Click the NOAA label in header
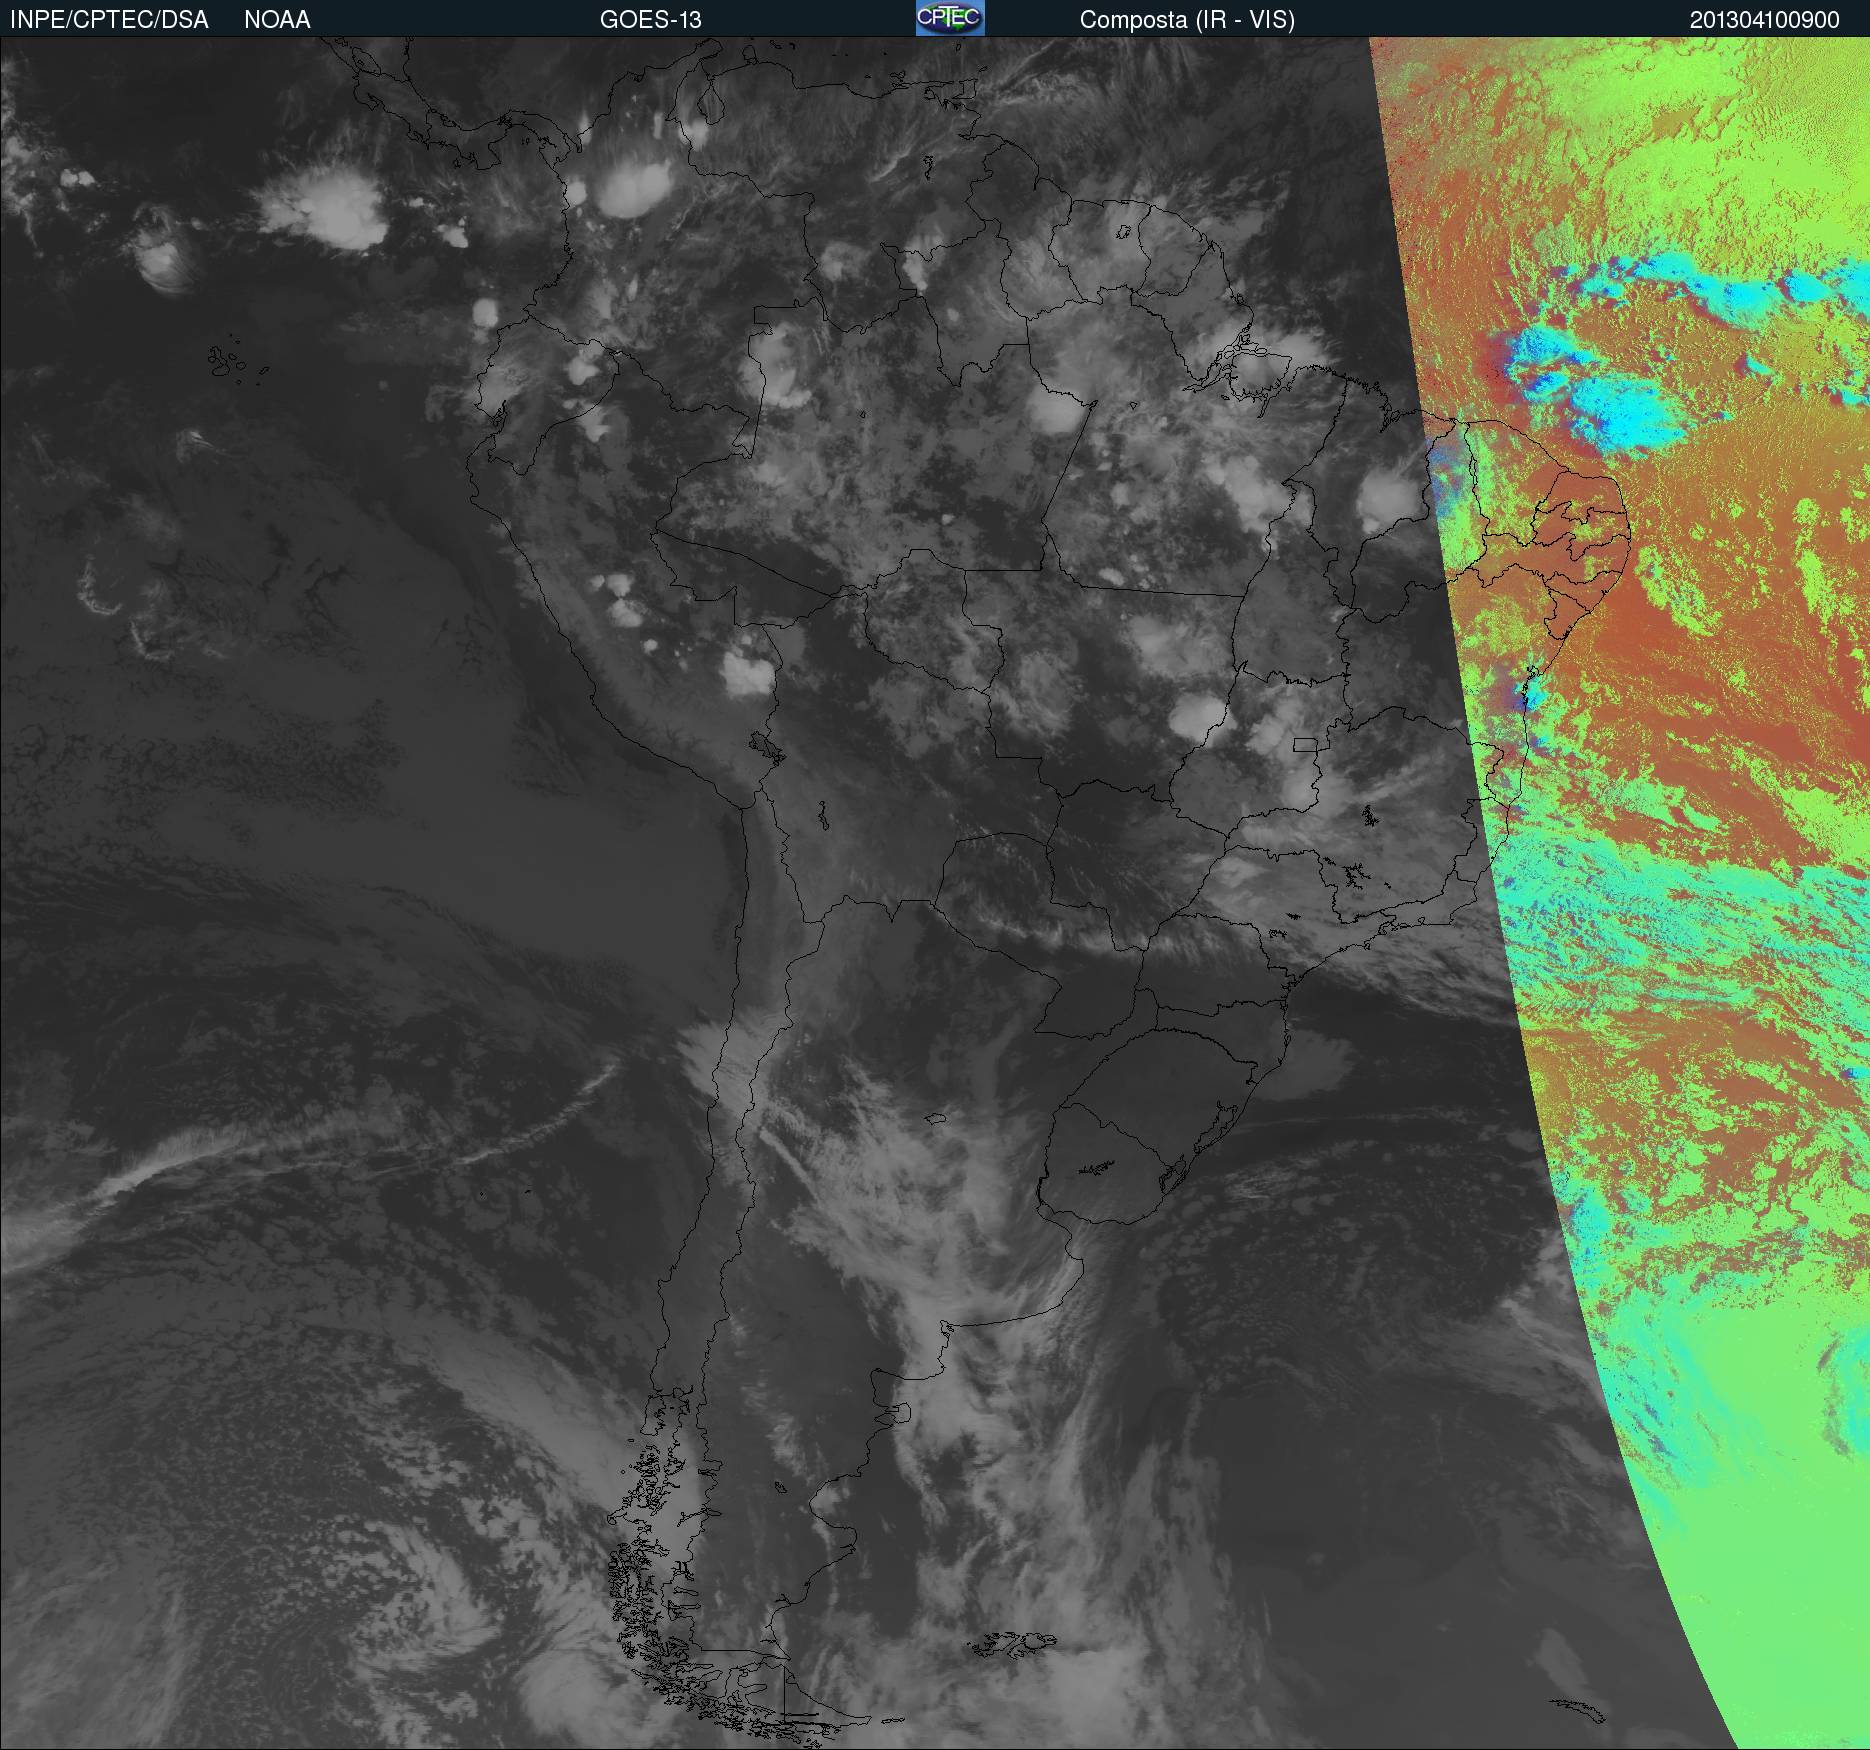 tap(277, 20)
